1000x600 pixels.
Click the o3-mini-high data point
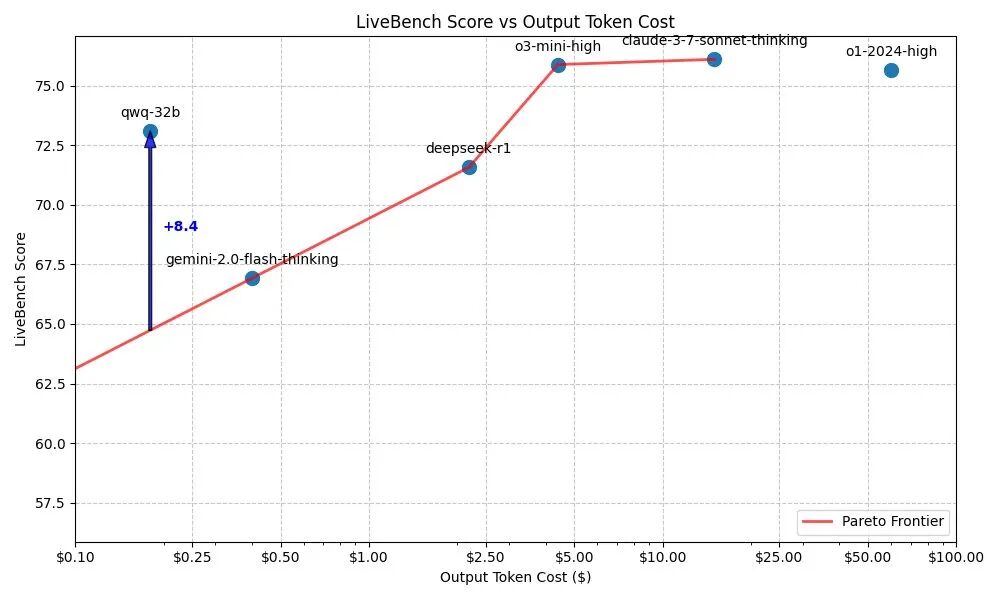pyautogui.click(x=558, y=65)
